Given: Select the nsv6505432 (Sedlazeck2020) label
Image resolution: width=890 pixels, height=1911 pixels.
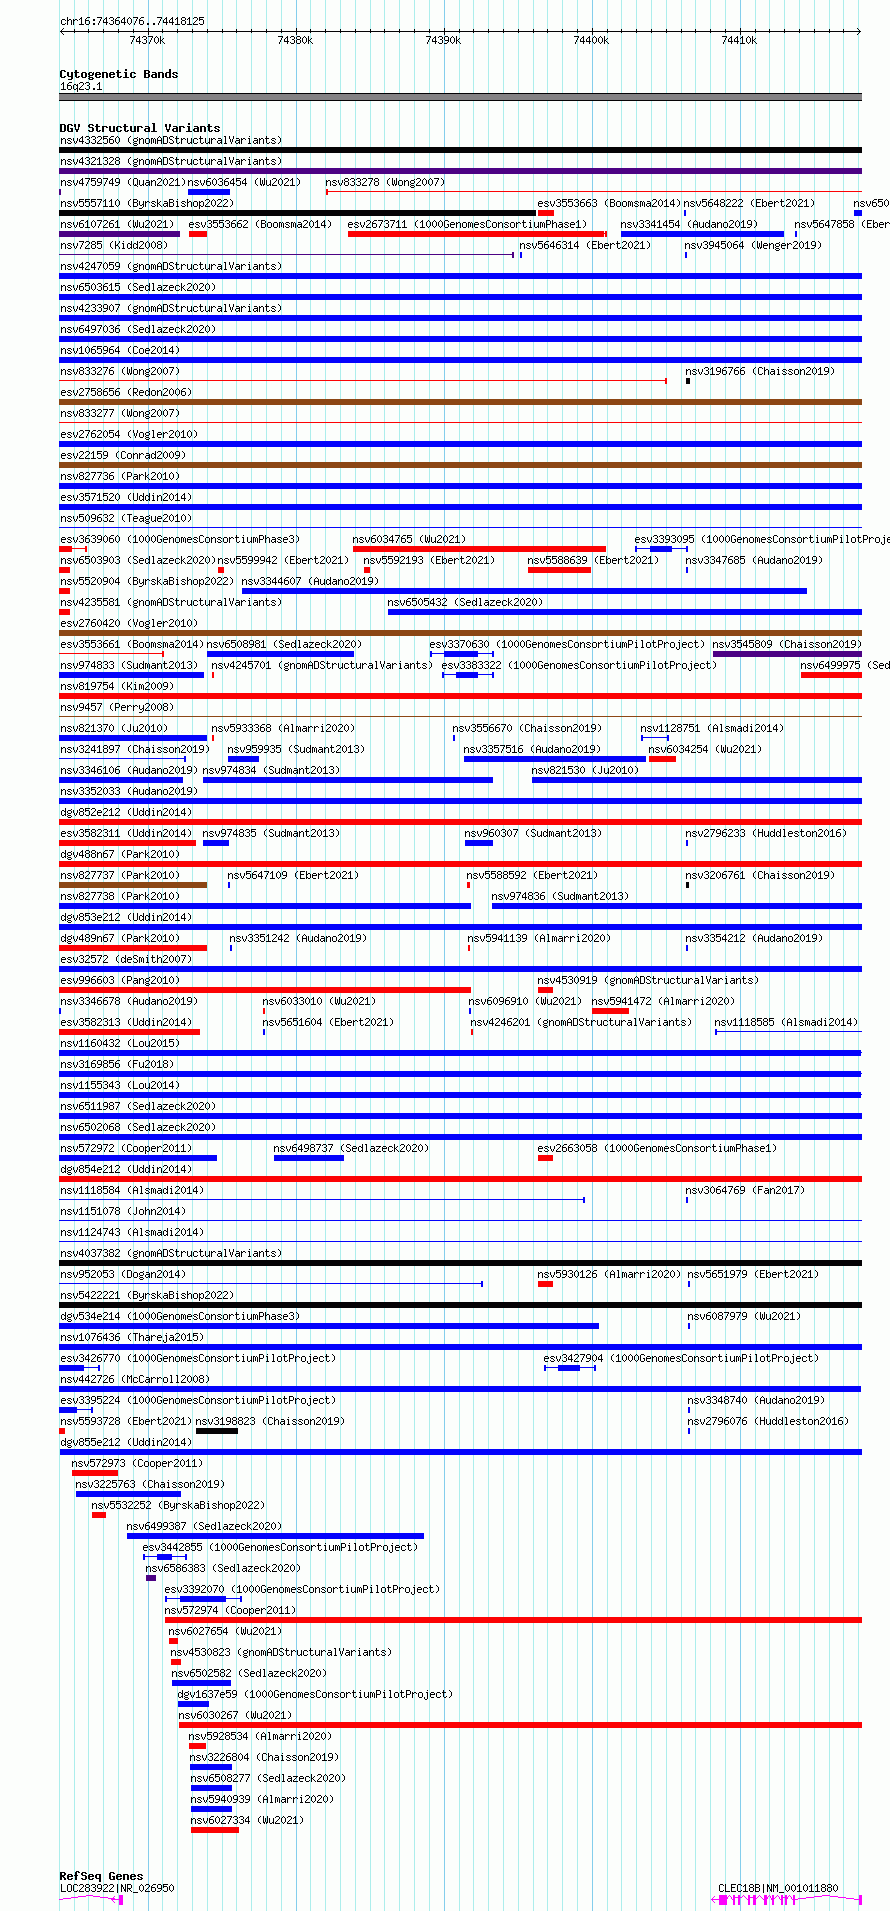Looking at the screenshot, I should click(465, 602).
